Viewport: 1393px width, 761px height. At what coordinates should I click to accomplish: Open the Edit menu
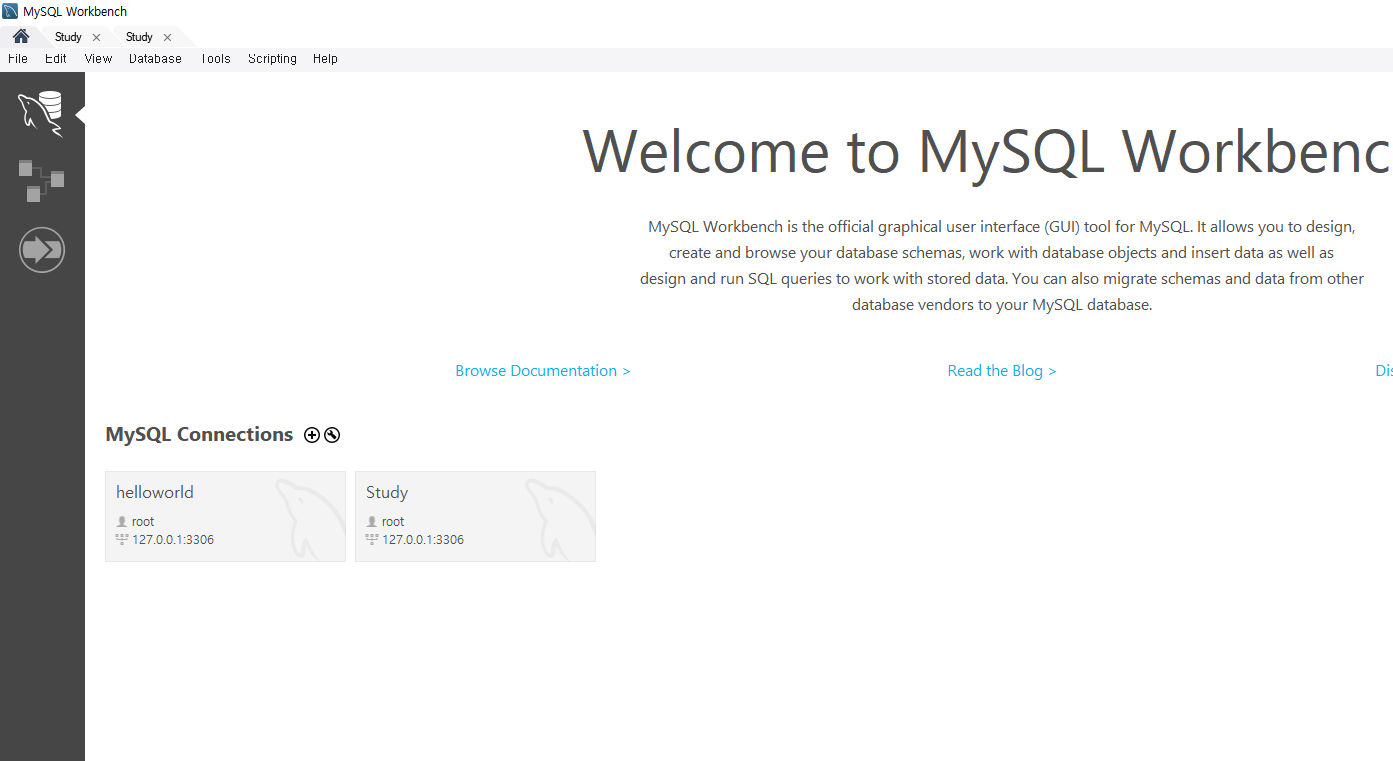(56, 59)
